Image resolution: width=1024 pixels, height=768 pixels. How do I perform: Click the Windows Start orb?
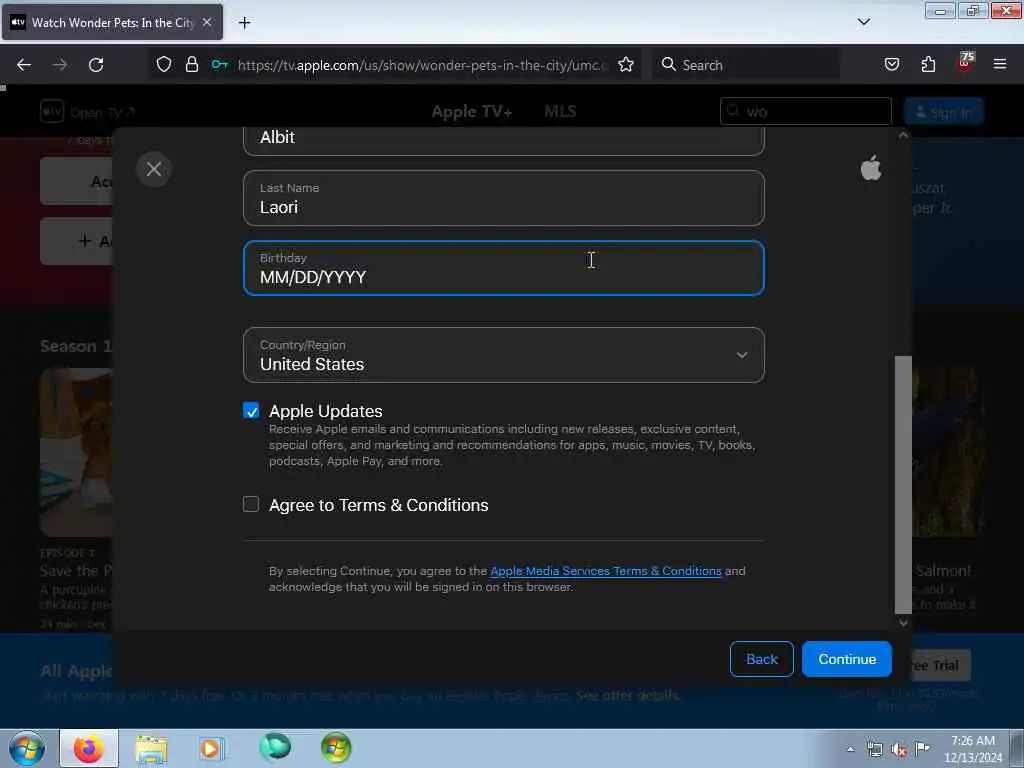pos(27,748)
